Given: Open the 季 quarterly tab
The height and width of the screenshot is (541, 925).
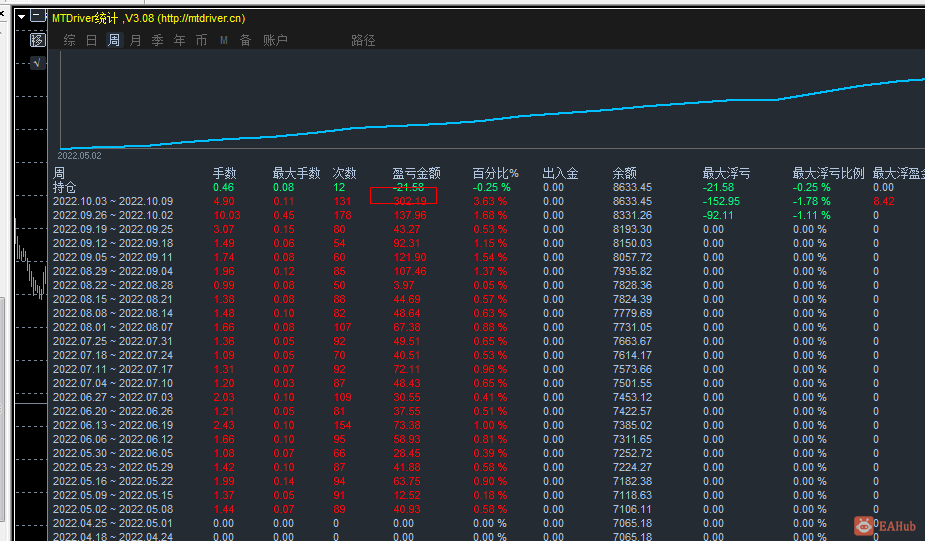Looking at the screenshot, I should (158, 40).
